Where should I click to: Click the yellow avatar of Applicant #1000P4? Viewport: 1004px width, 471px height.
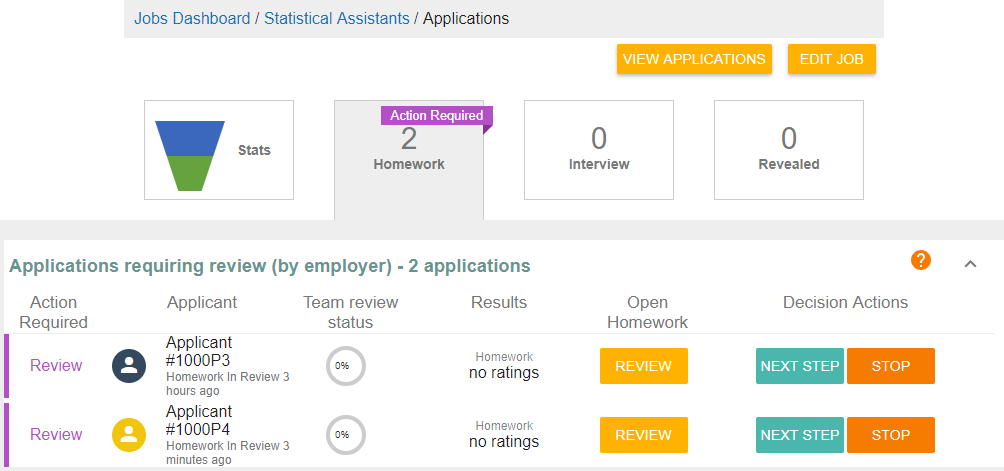click(129, 435)
